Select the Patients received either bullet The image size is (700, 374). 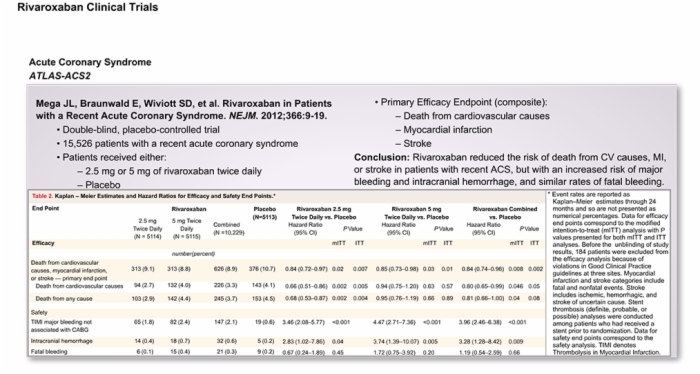(x=112, y=158)
